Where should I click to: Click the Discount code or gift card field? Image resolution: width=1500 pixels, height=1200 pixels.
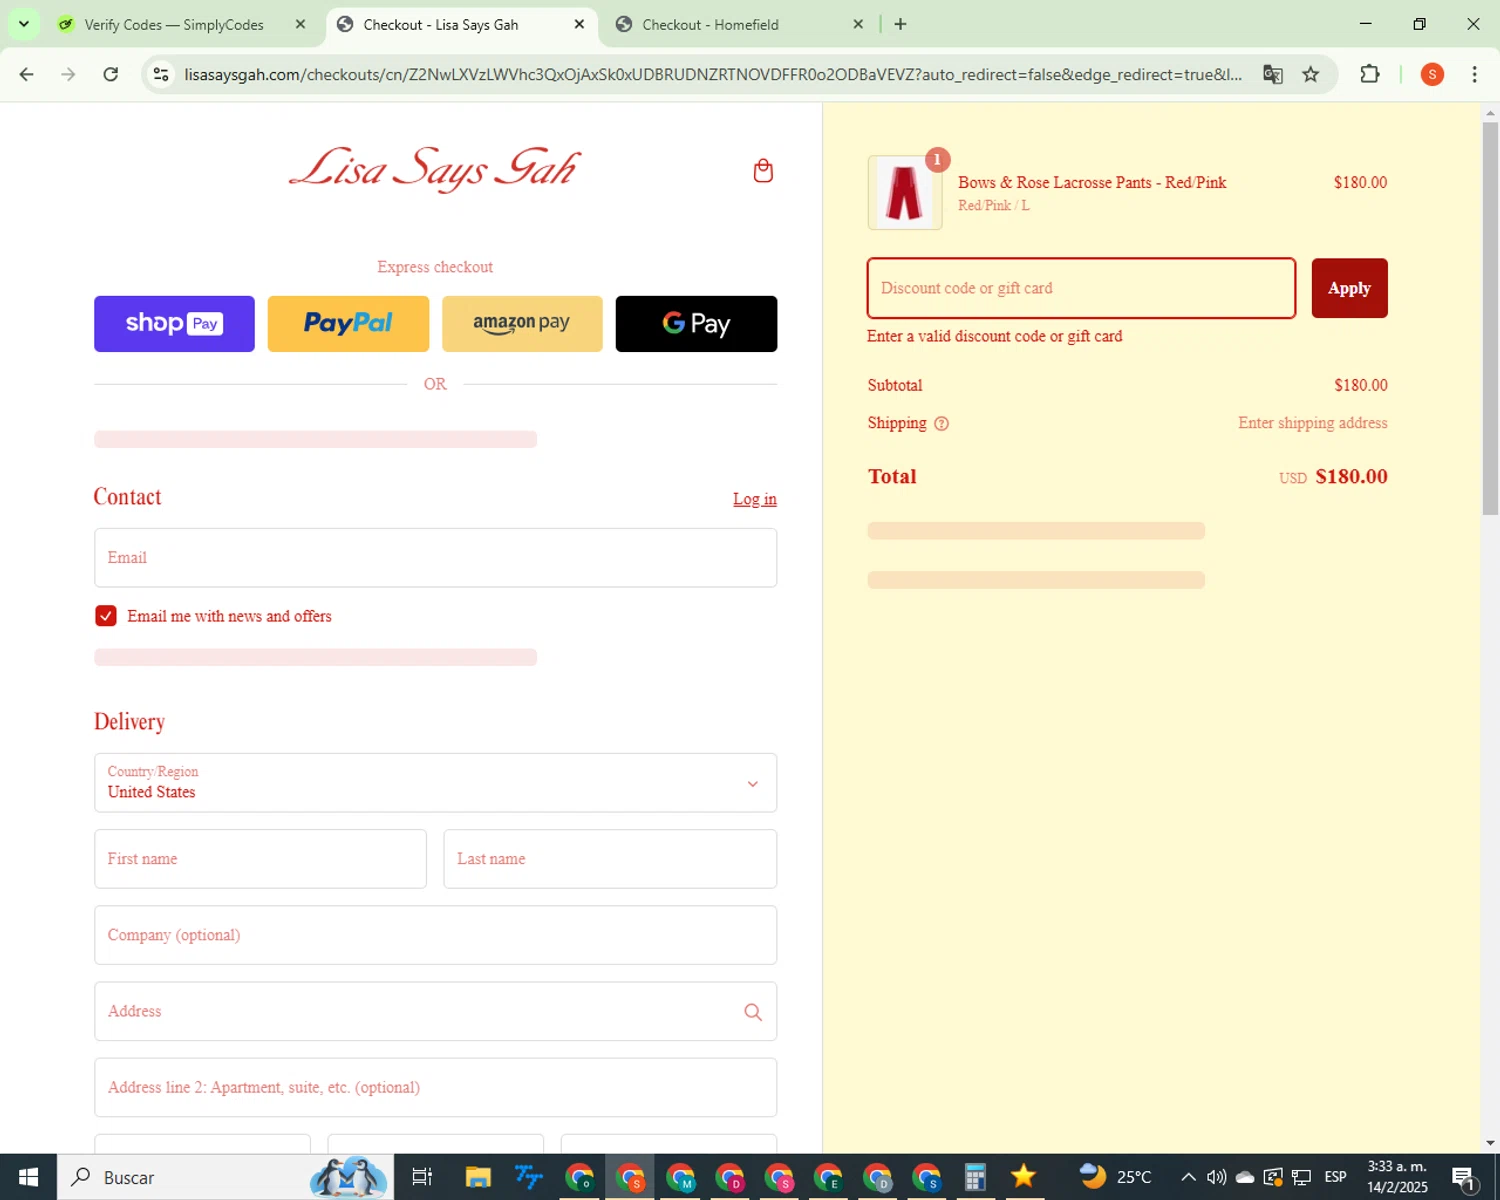pyautogui.click(x=1081, y=288)
